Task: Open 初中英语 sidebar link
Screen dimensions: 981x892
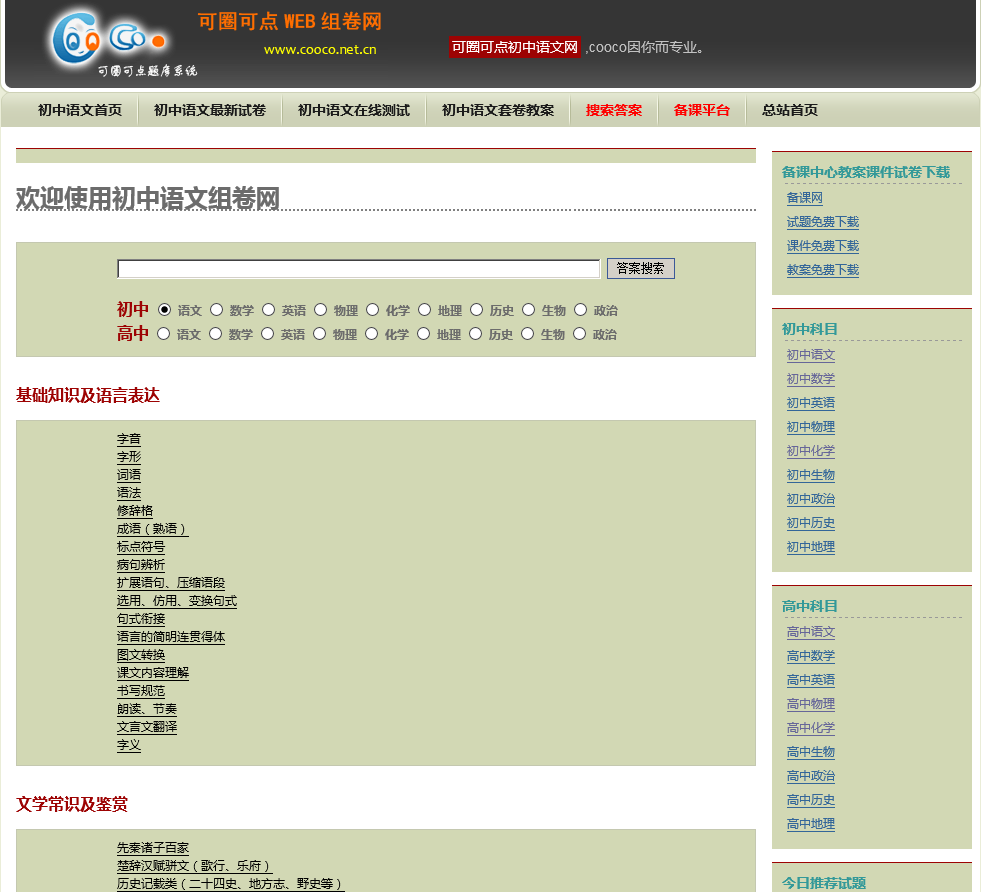Action: tap(811, 403)
